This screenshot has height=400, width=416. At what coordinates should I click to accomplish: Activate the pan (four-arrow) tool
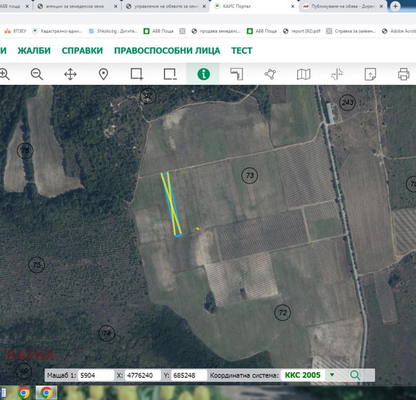coord(70,74)
